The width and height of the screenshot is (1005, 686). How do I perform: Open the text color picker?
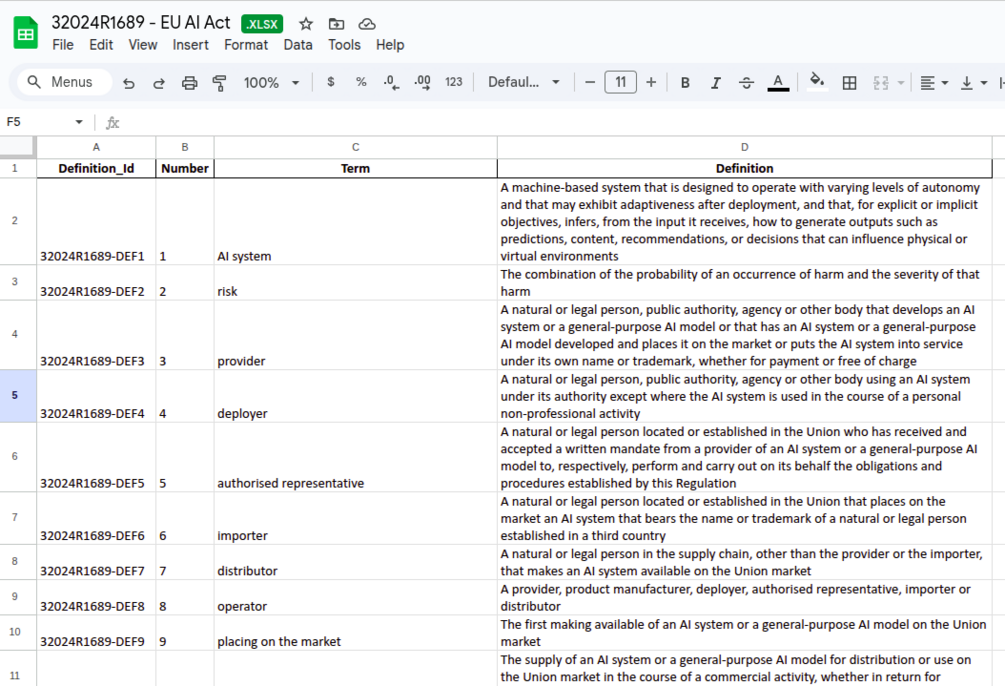click(778, 83)
